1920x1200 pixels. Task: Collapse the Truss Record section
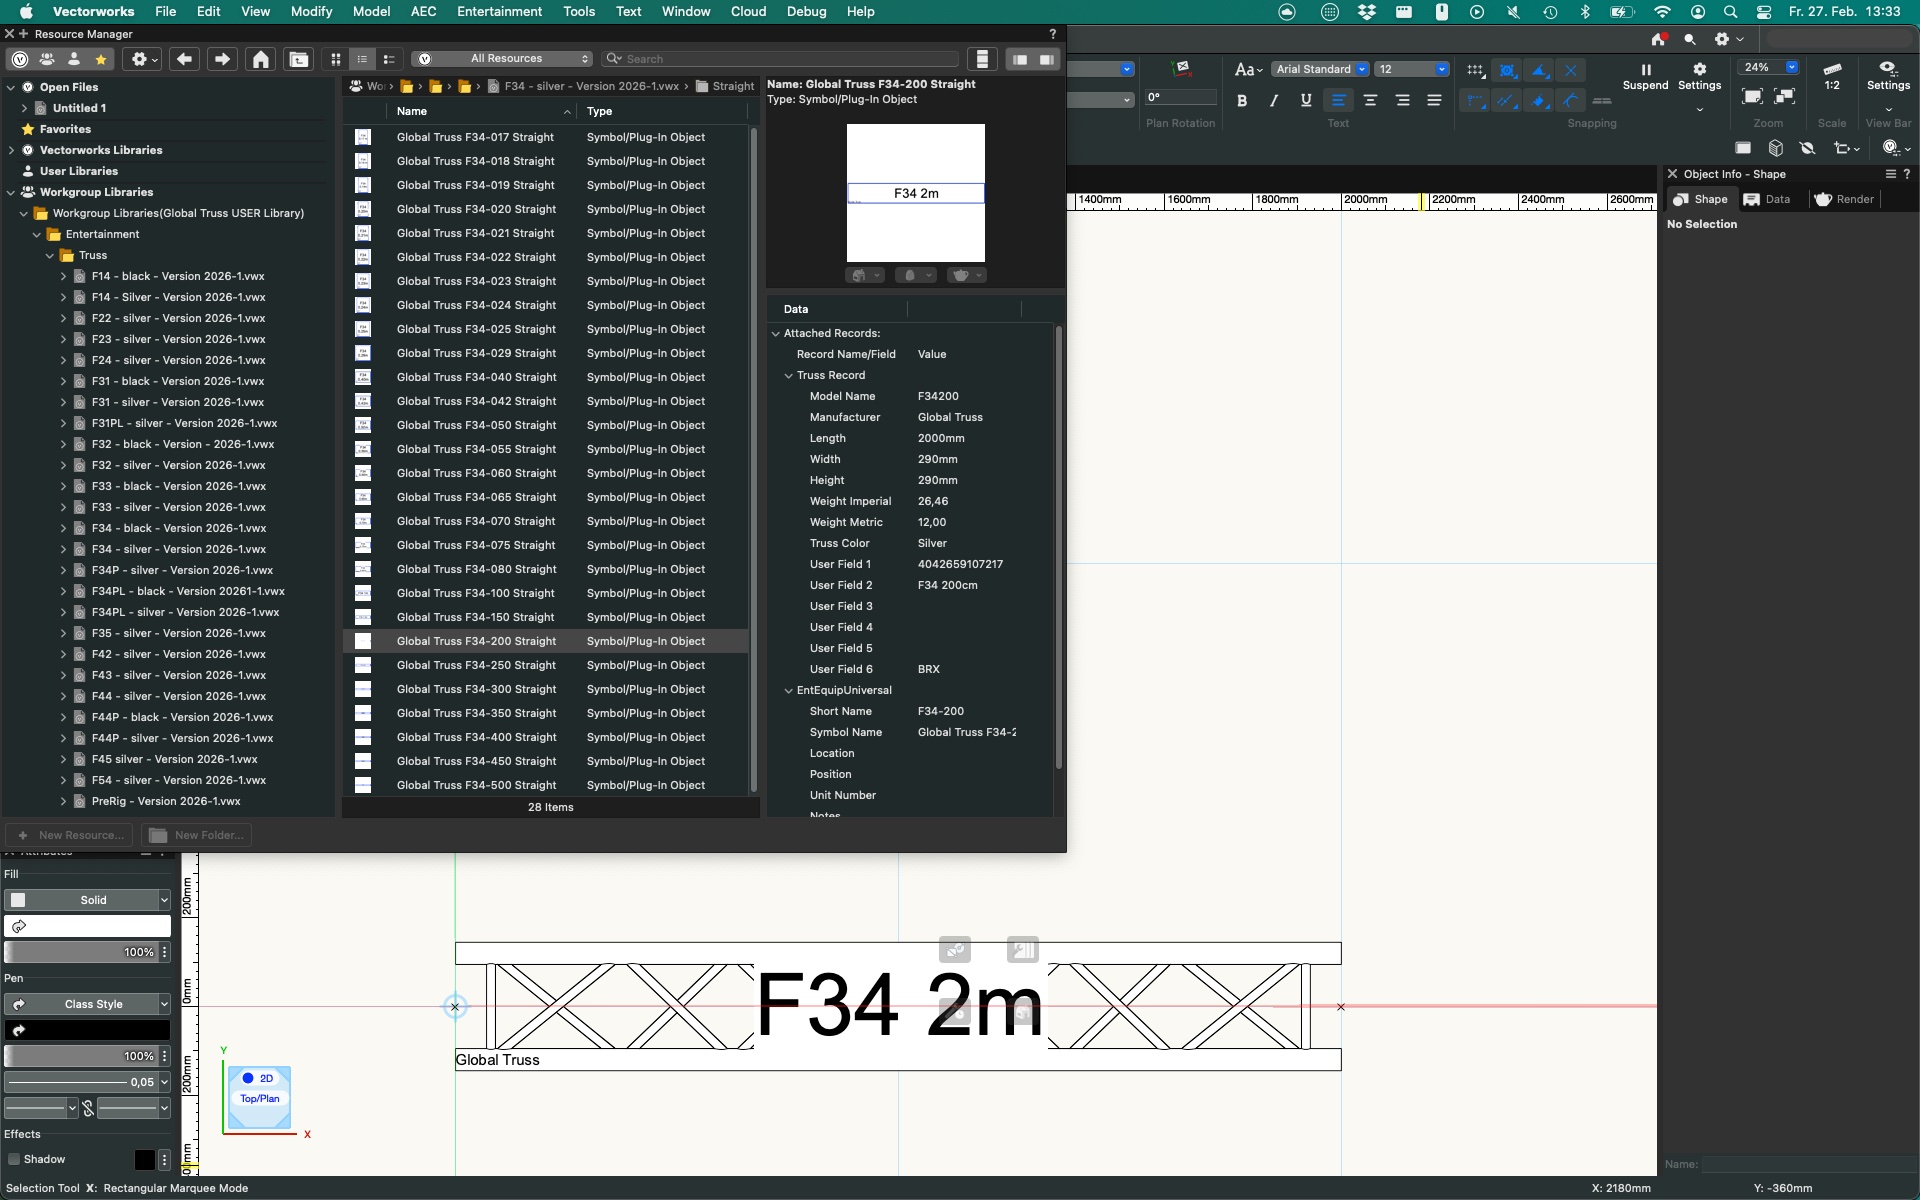(x=790, y=375)
